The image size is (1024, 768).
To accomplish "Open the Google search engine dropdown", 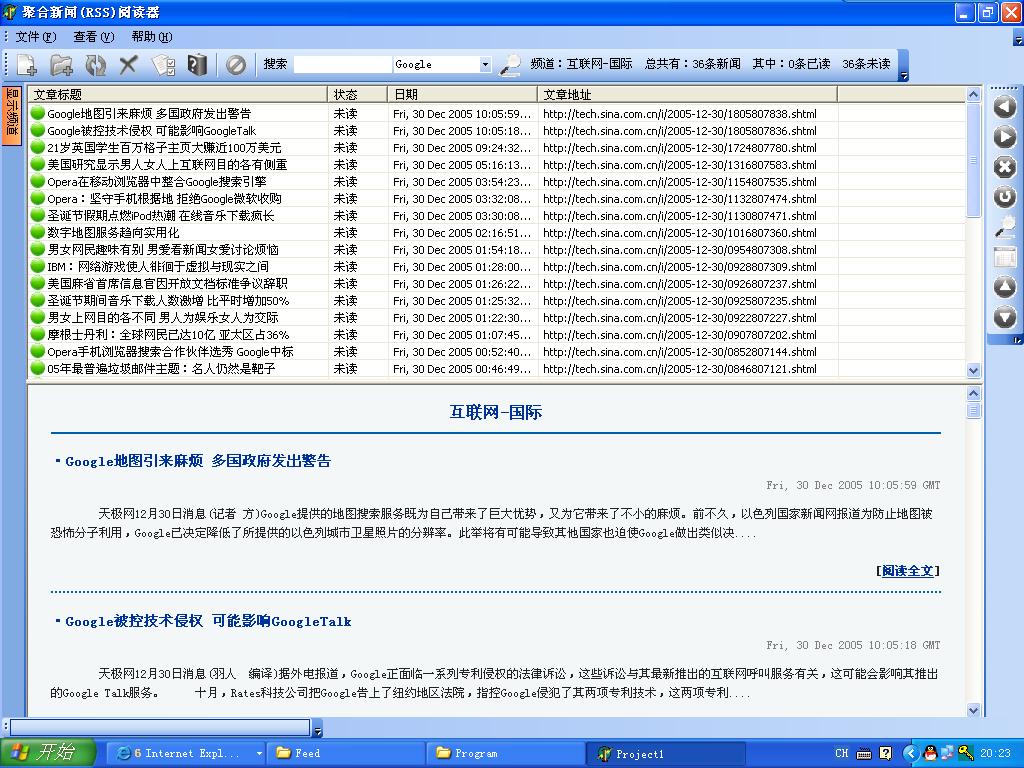I will (x=485, y=65).
